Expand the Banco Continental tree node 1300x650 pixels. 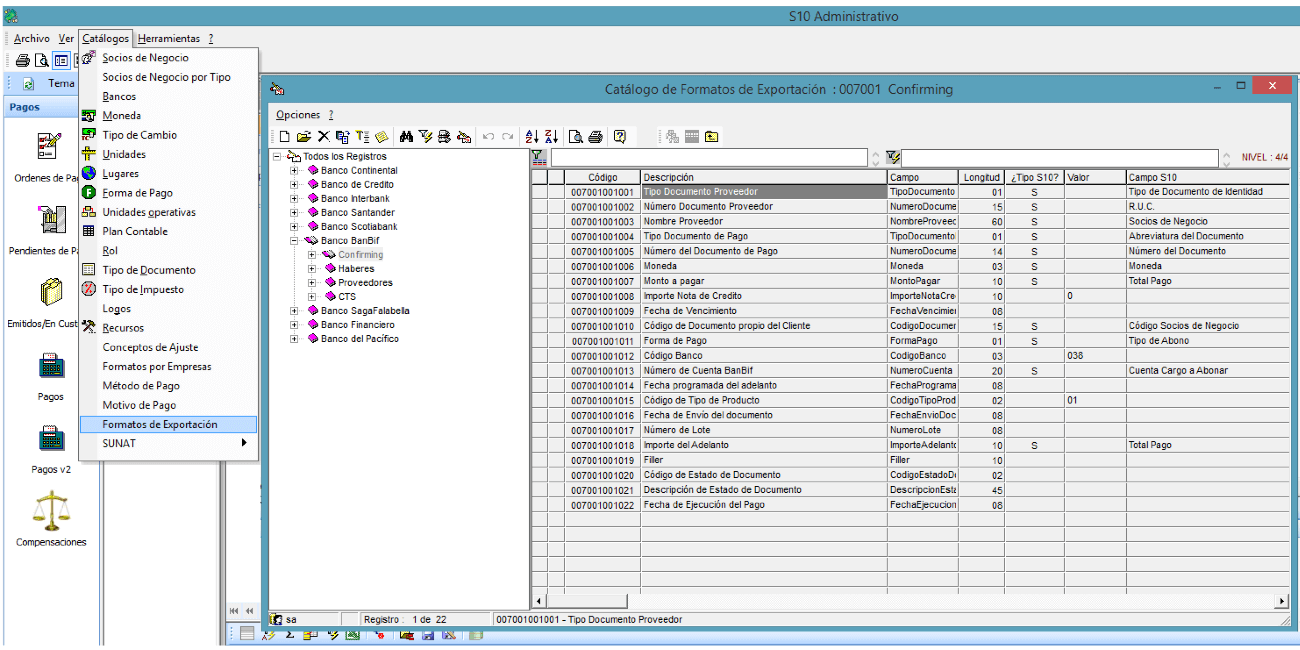click(295, 171)
